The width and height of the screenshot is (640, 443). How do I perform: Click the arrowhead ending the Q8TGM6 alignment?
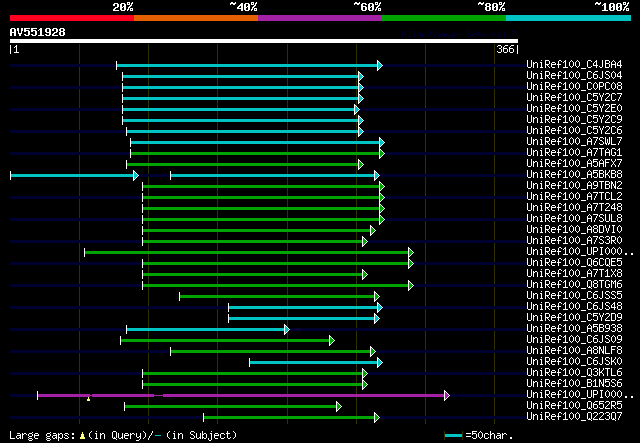click(411, 285)
